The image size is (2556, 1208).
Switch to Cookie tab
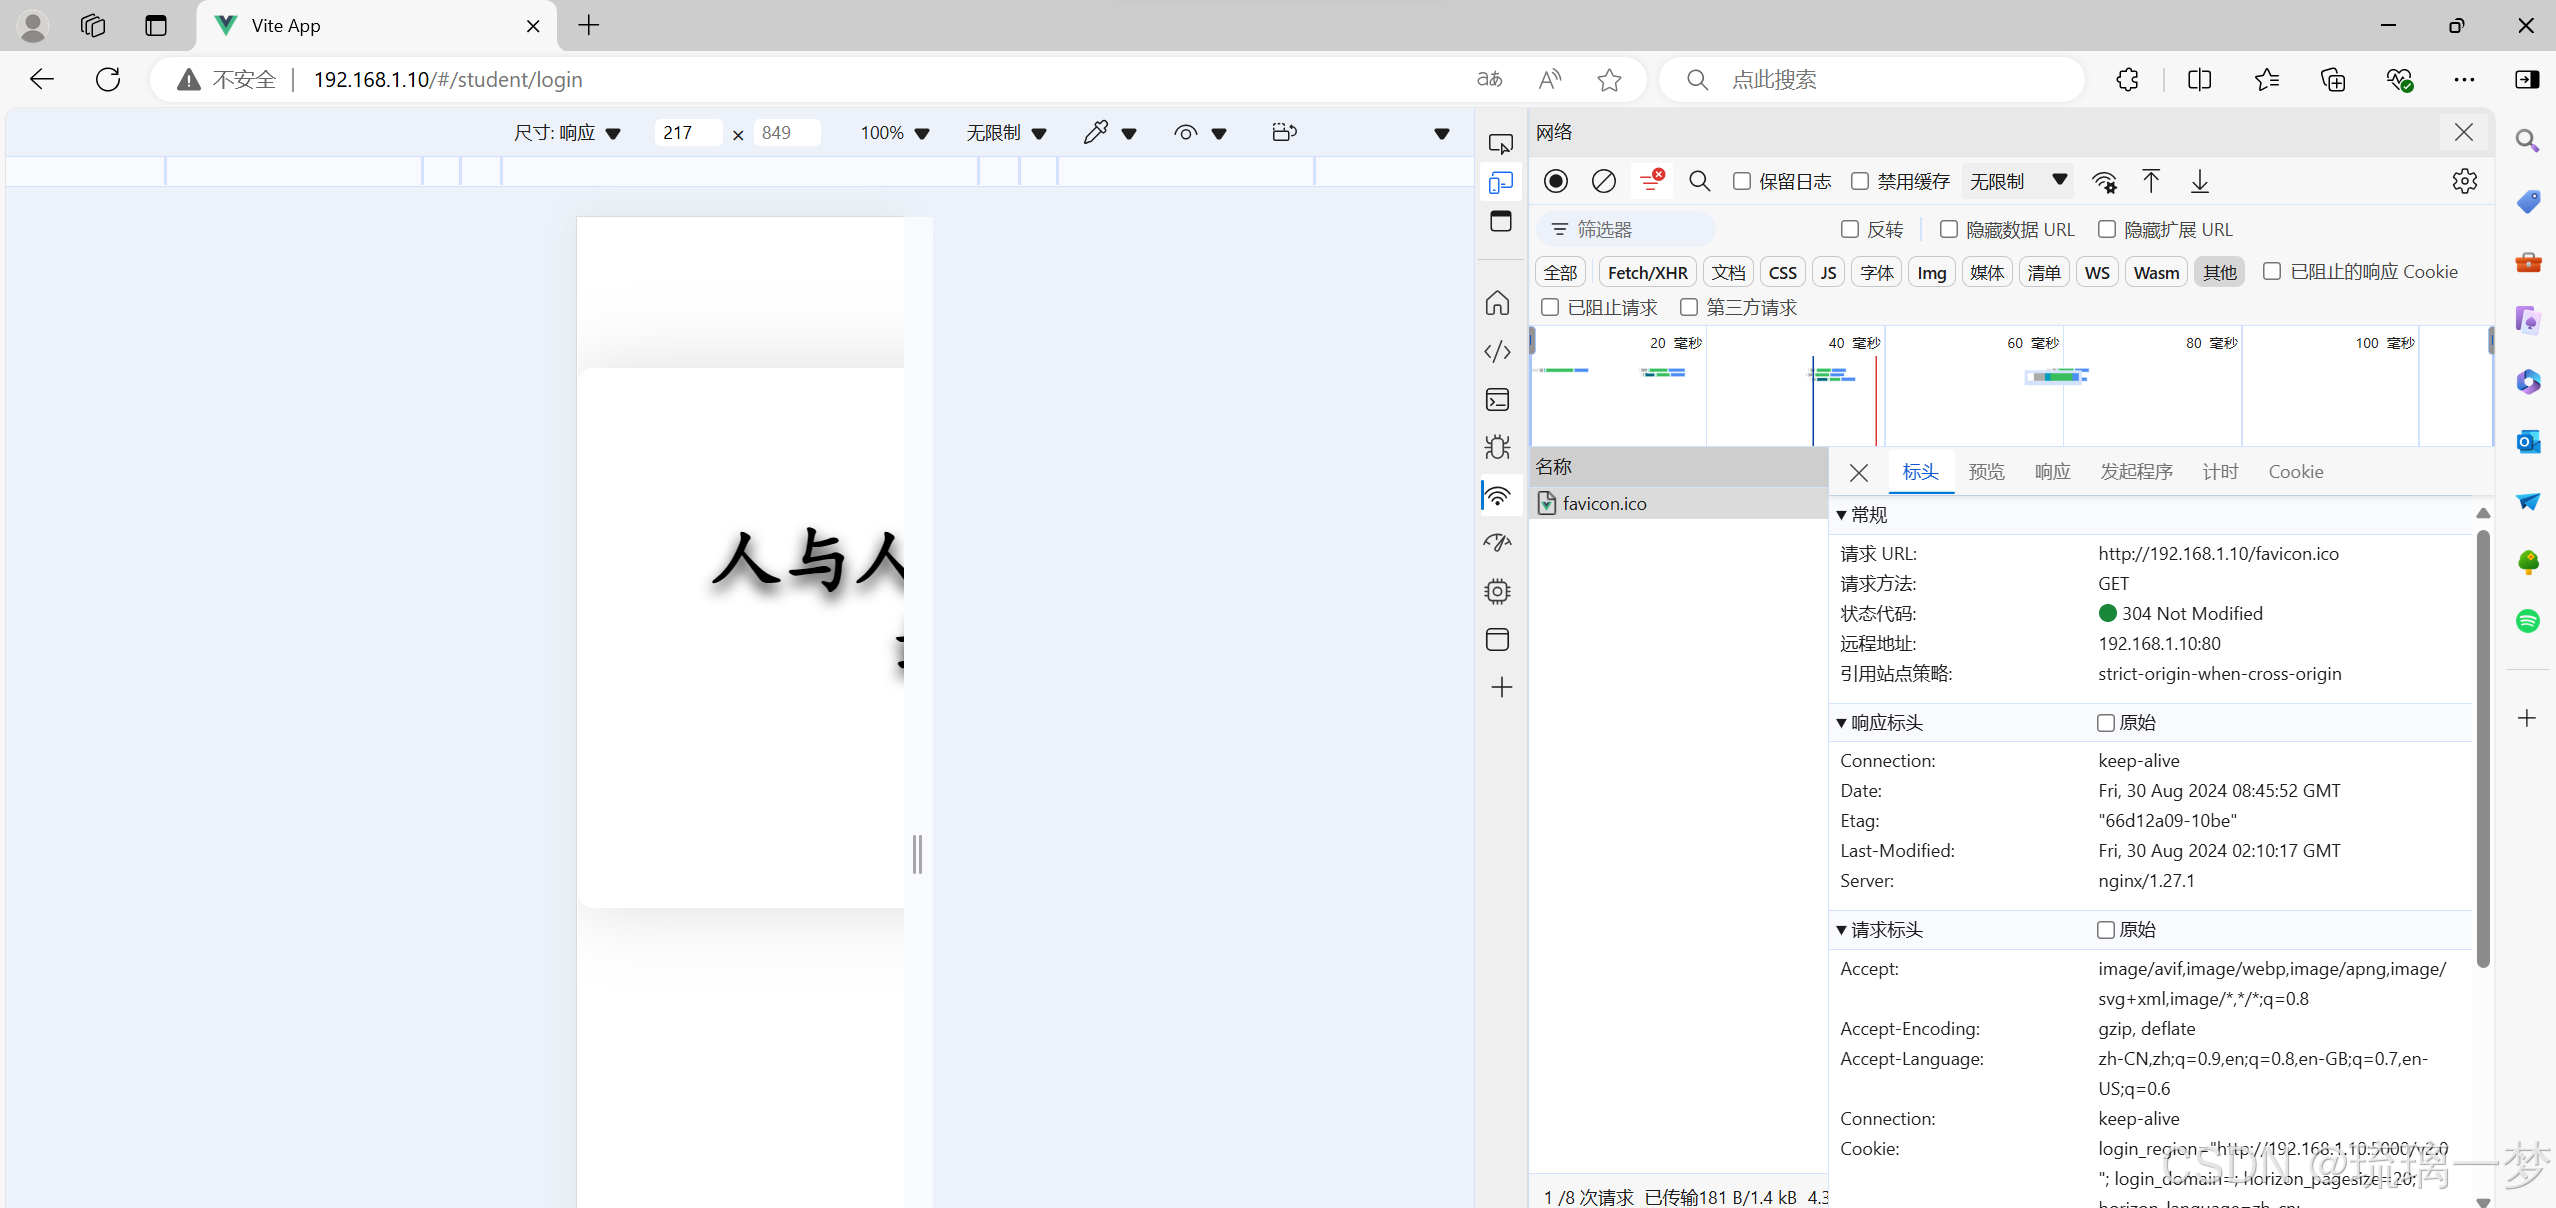[x=2295, y=472]
